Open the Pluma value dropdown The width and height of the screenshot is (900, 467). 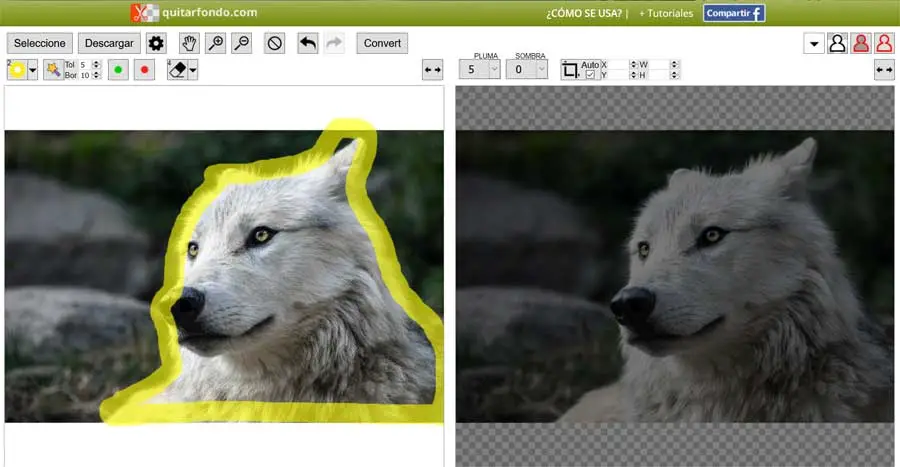(494, 69)
